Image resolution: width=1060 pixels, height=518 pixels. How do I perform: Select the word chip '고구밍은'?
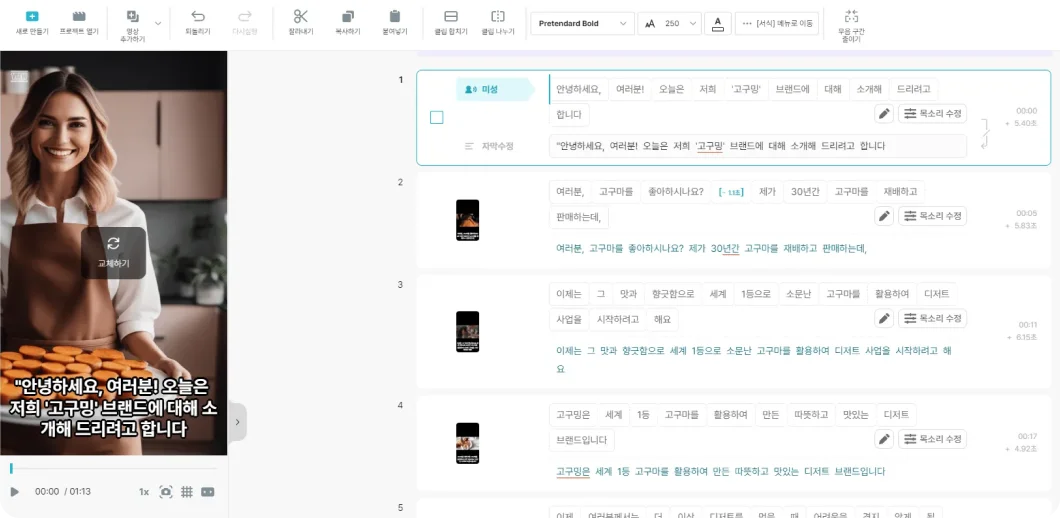pyautogui.click(x=573, y=415)
